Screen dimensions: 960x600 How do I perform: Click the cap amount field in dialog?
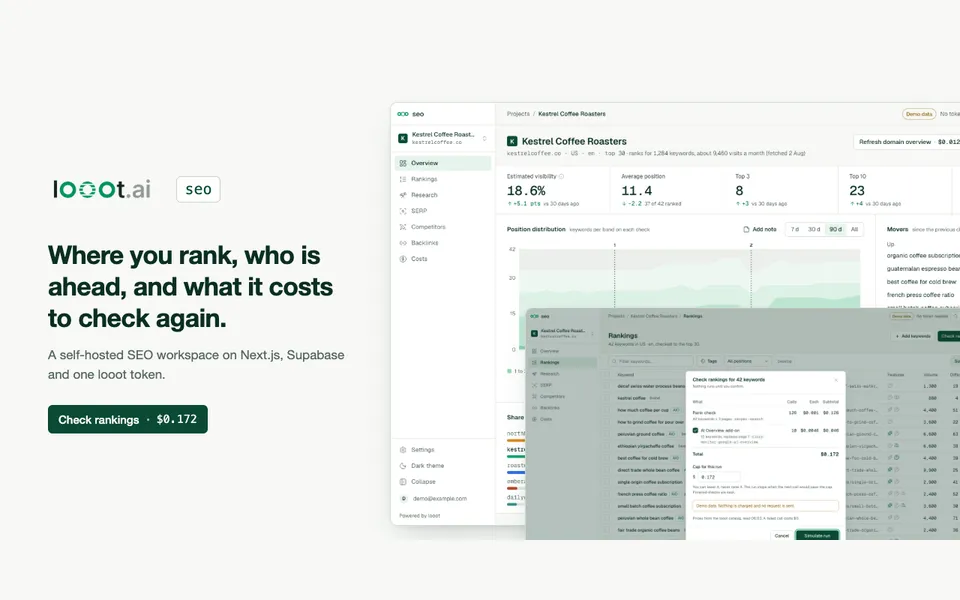click(719, 476)
